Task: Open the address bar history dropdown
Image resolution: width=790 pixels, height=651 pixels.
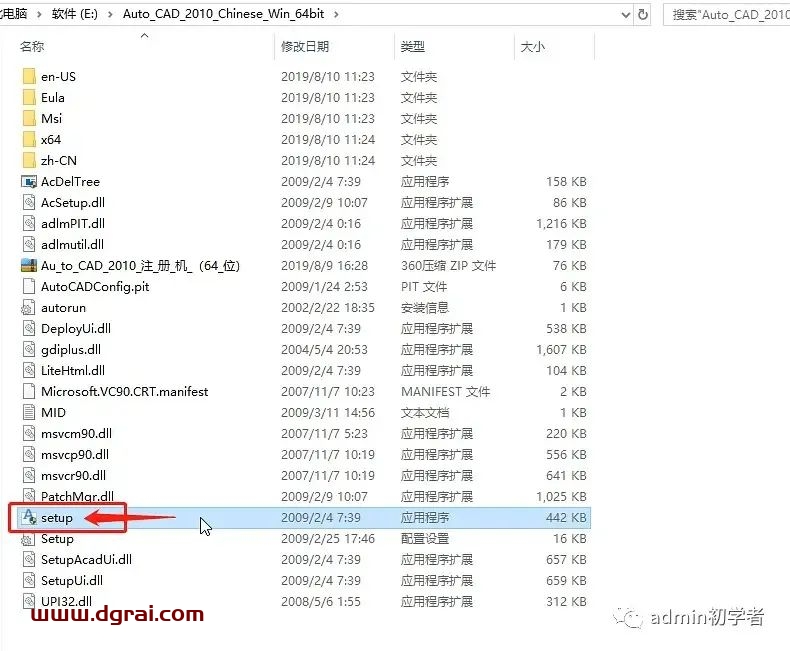Action: pos(625,15)
